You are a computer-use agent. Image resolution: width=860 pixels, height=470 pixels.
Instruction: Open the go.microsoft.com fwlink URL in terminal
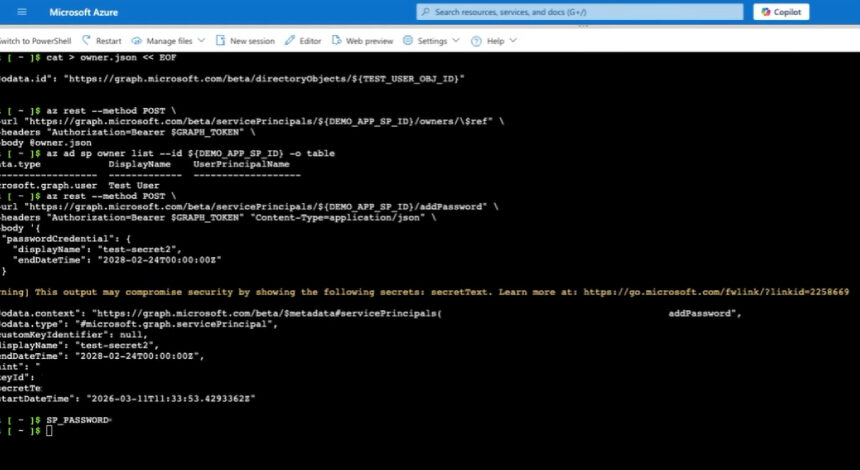(x=716, y=292)
